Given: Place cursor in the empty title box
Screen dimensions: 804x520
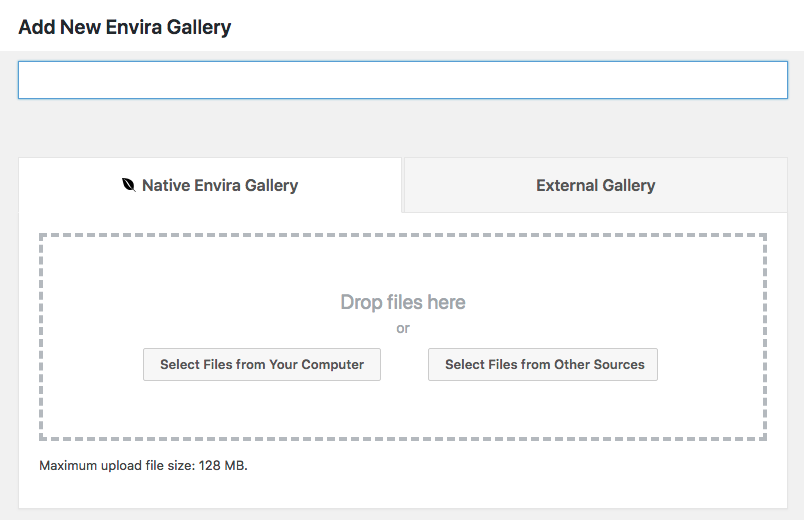Looking at the screenshot, I should click(403, 80).
